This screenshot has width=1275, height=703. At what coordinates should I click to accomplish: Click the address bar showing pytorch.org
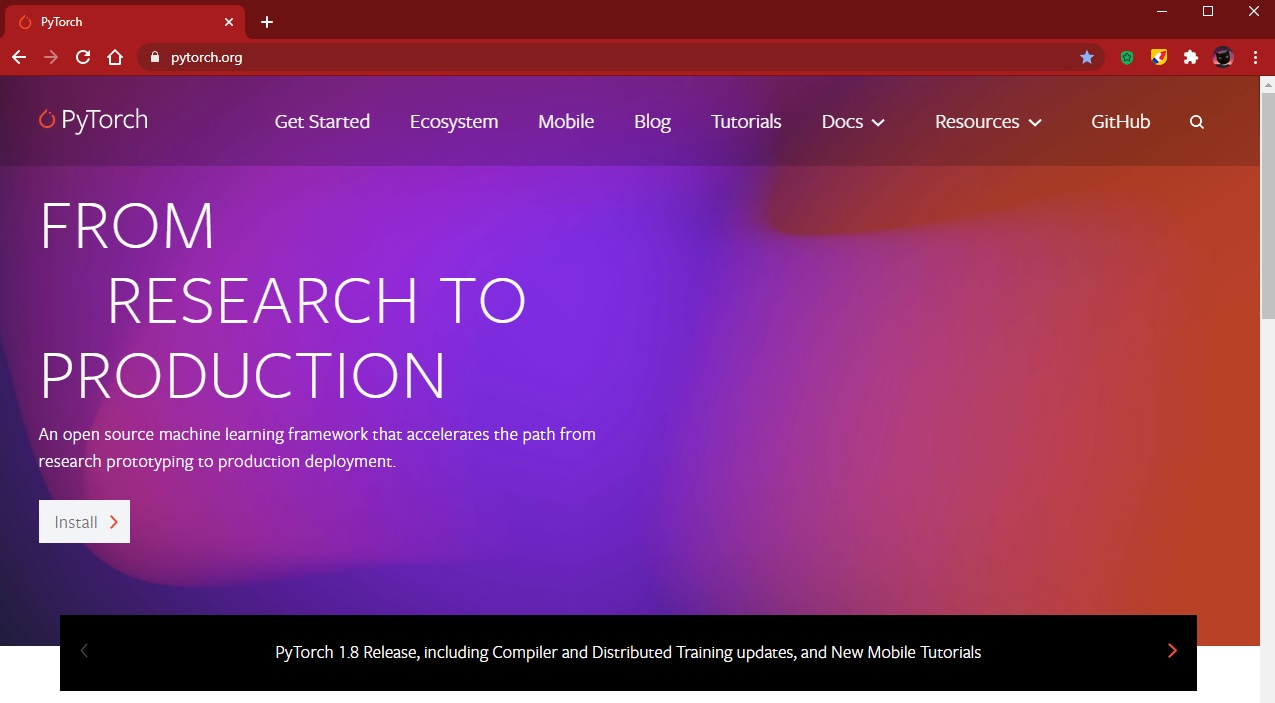click(x=600, y=58)
